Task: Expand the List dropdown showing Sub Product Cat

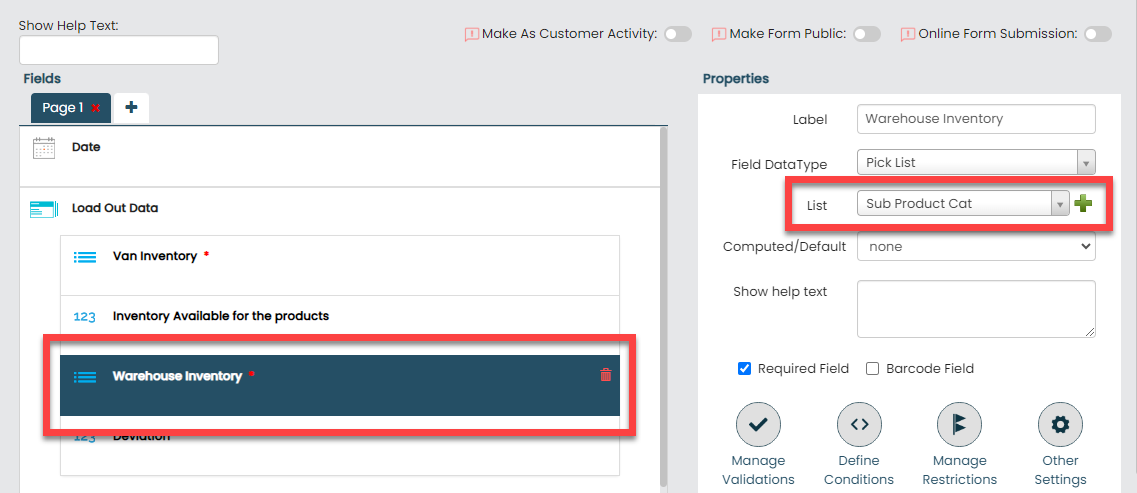Action: (x=962, y=204)
